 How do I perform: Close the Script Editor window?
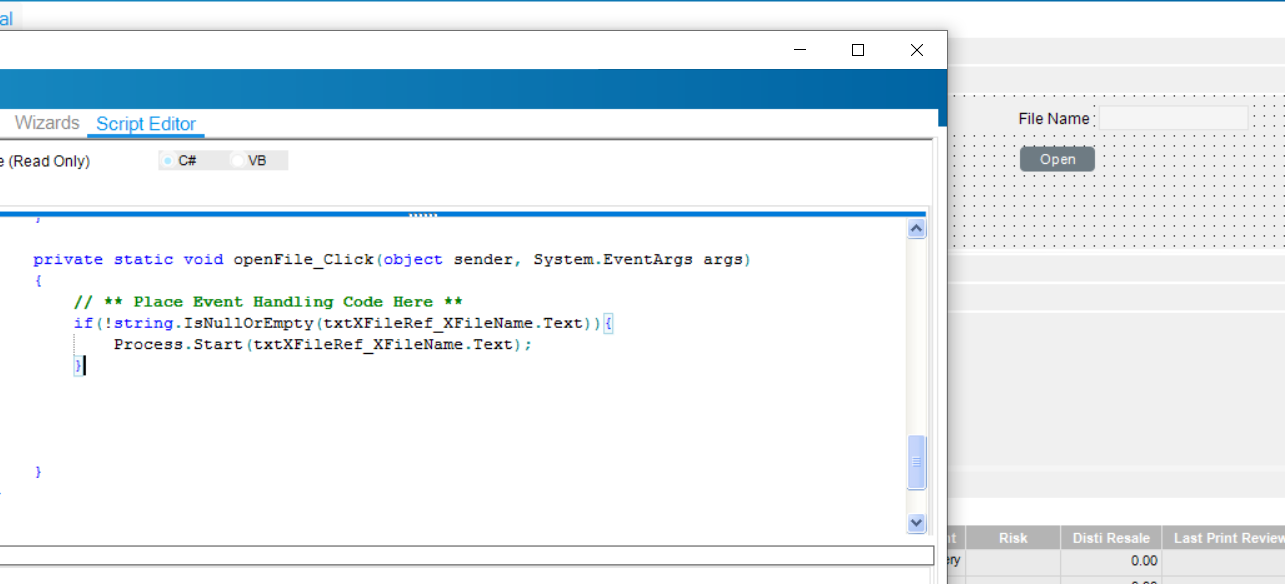(916, 50)
